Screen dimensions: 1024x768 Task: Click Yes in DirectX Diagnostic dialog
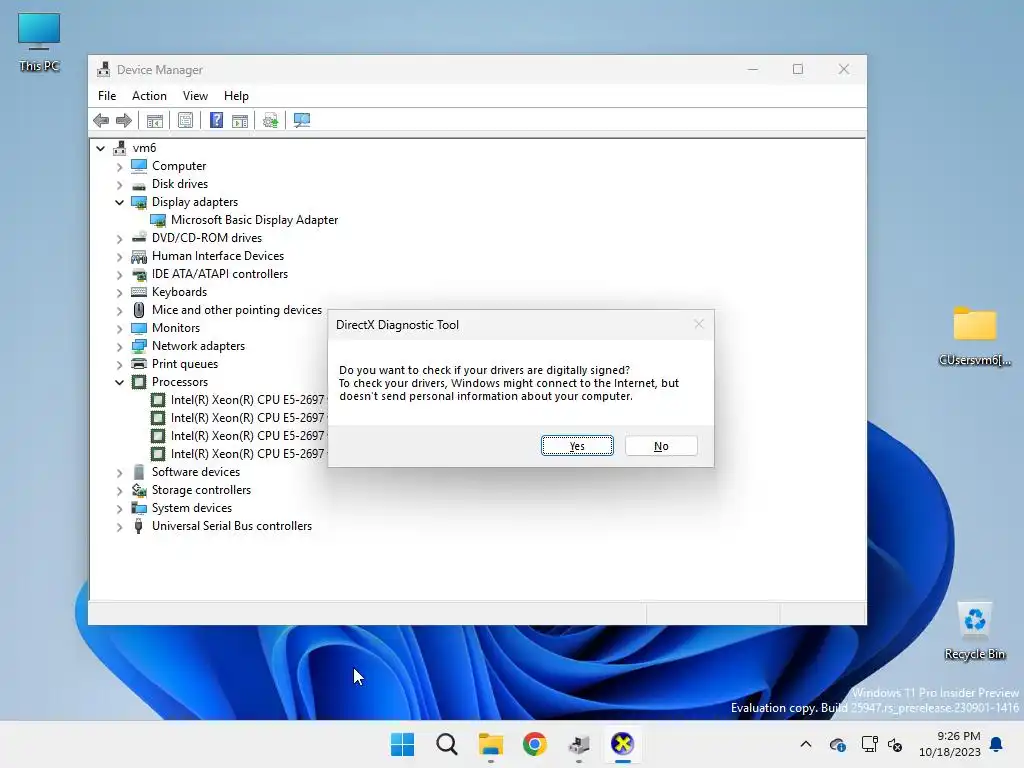click(577, 446)
